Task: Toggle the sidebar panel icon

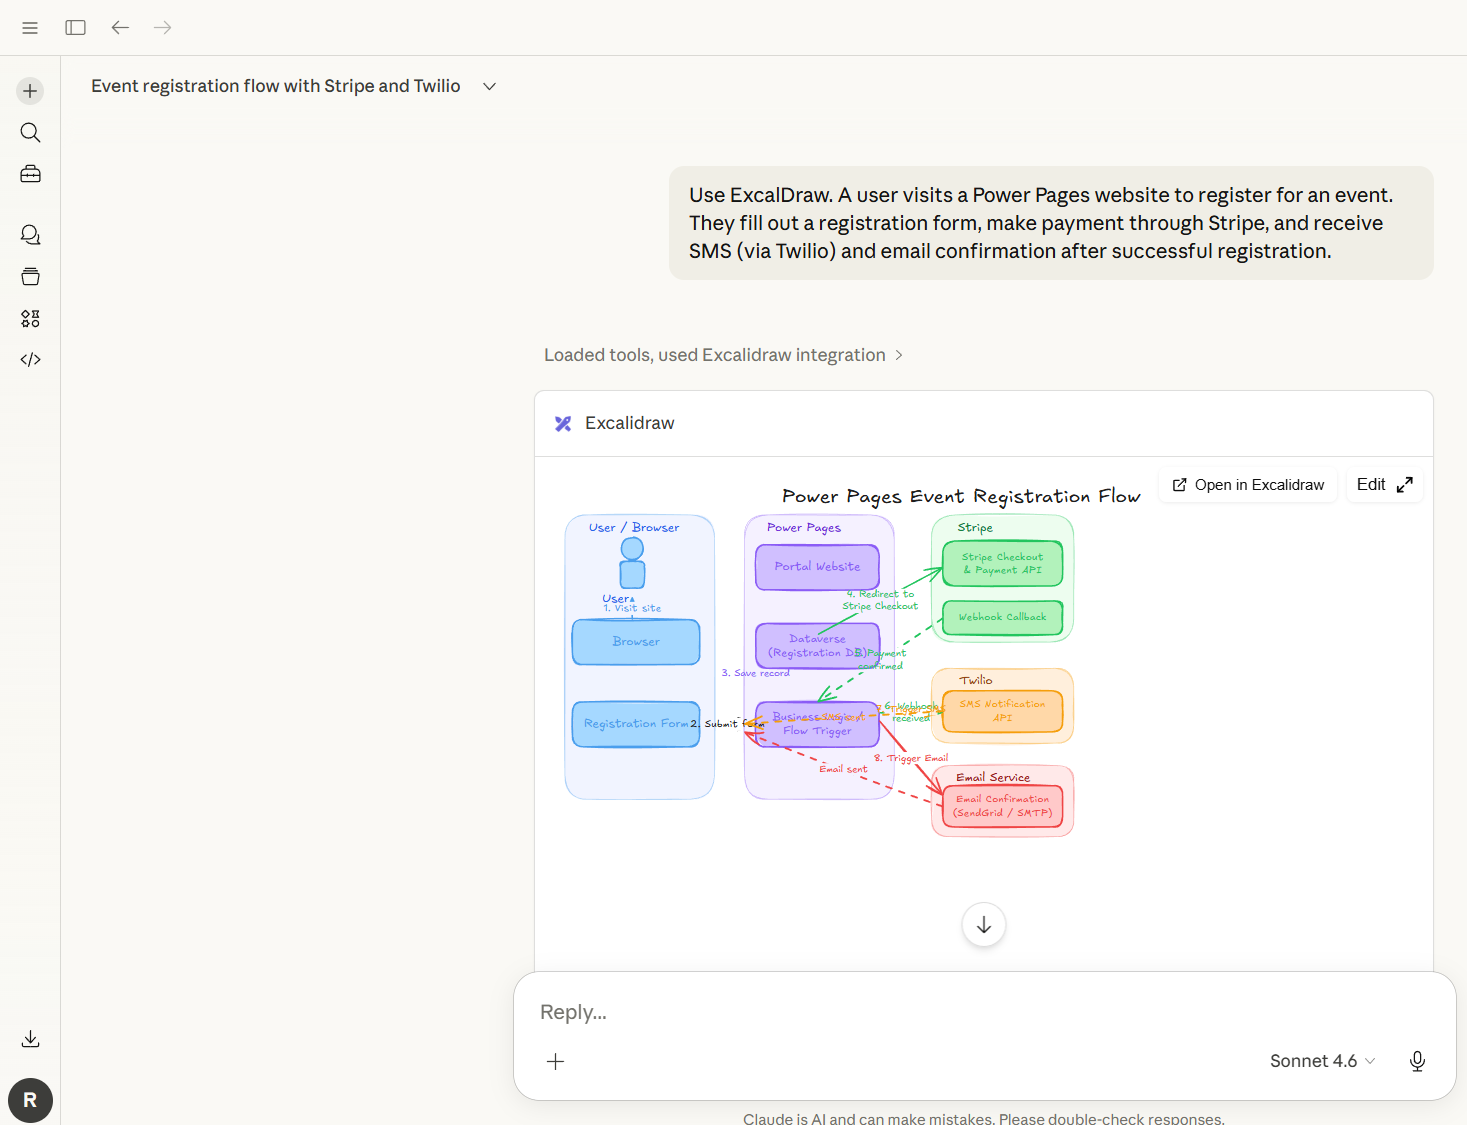Action: [75, 28]
